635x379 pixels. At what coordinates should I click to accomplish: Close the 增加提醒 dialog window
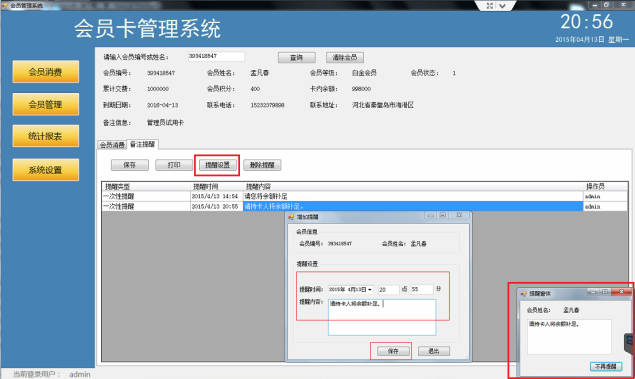click(459, 215)
